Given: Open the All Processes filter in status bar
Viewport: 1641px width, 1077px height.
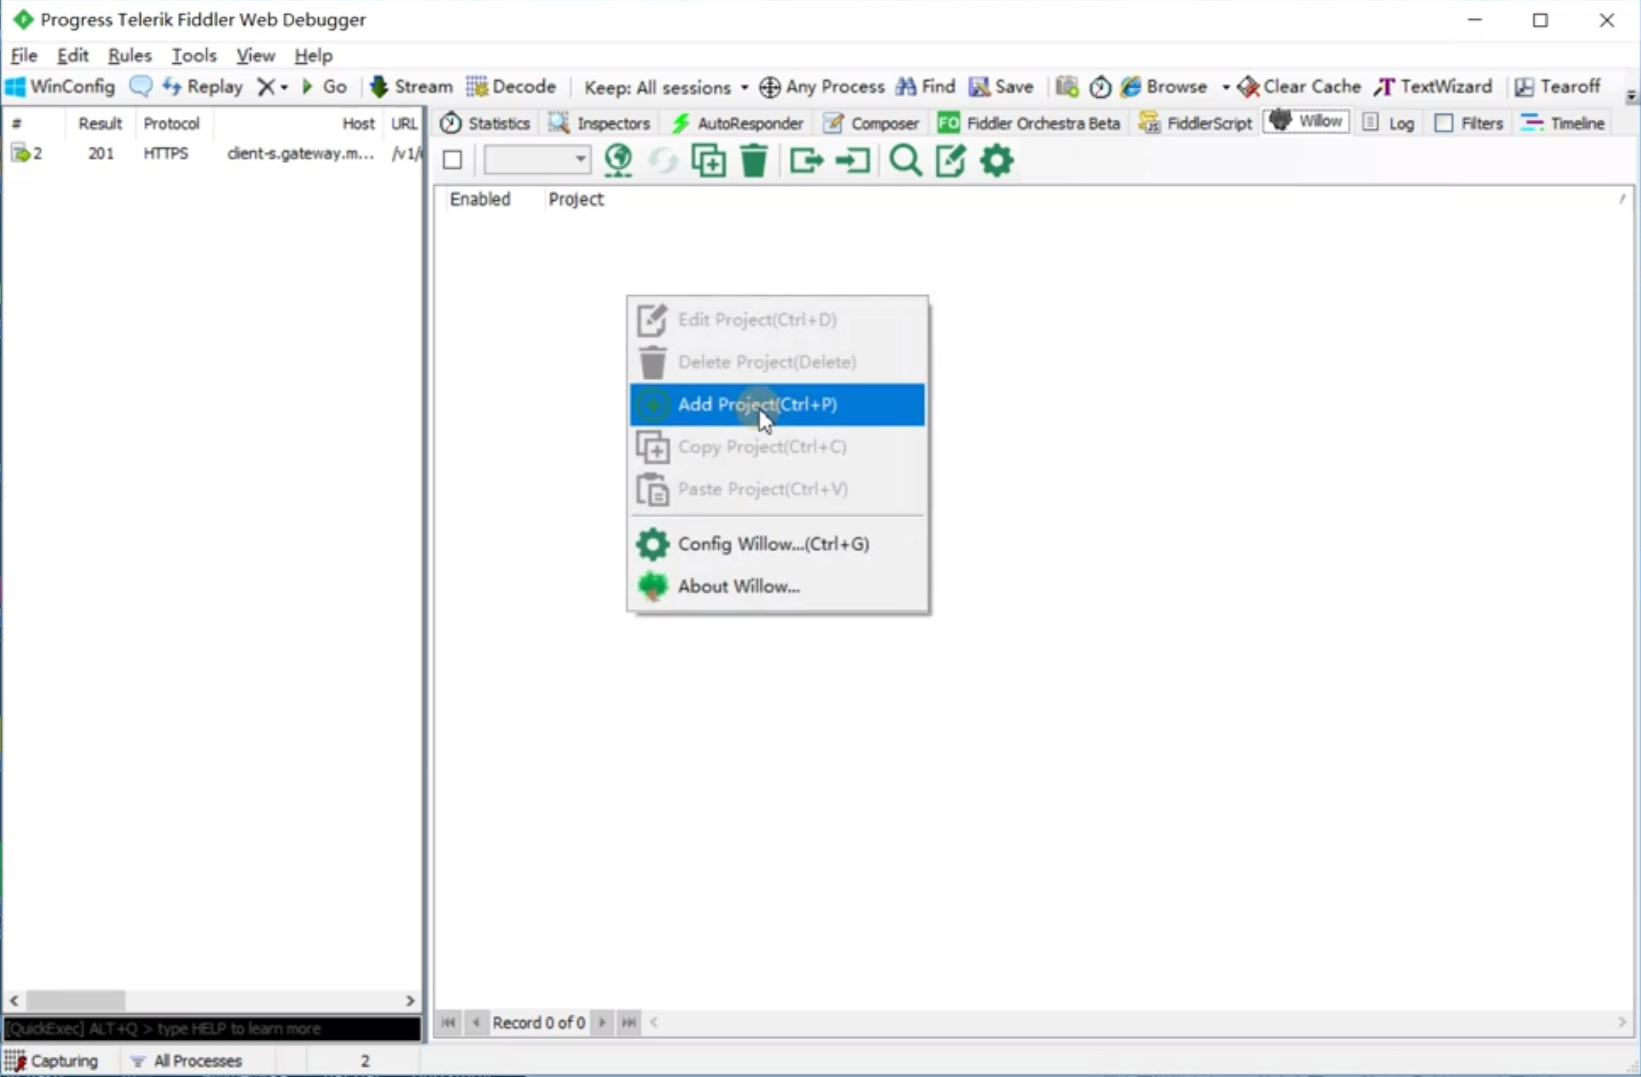Looking at the screenshot, I should point(187,1061).
